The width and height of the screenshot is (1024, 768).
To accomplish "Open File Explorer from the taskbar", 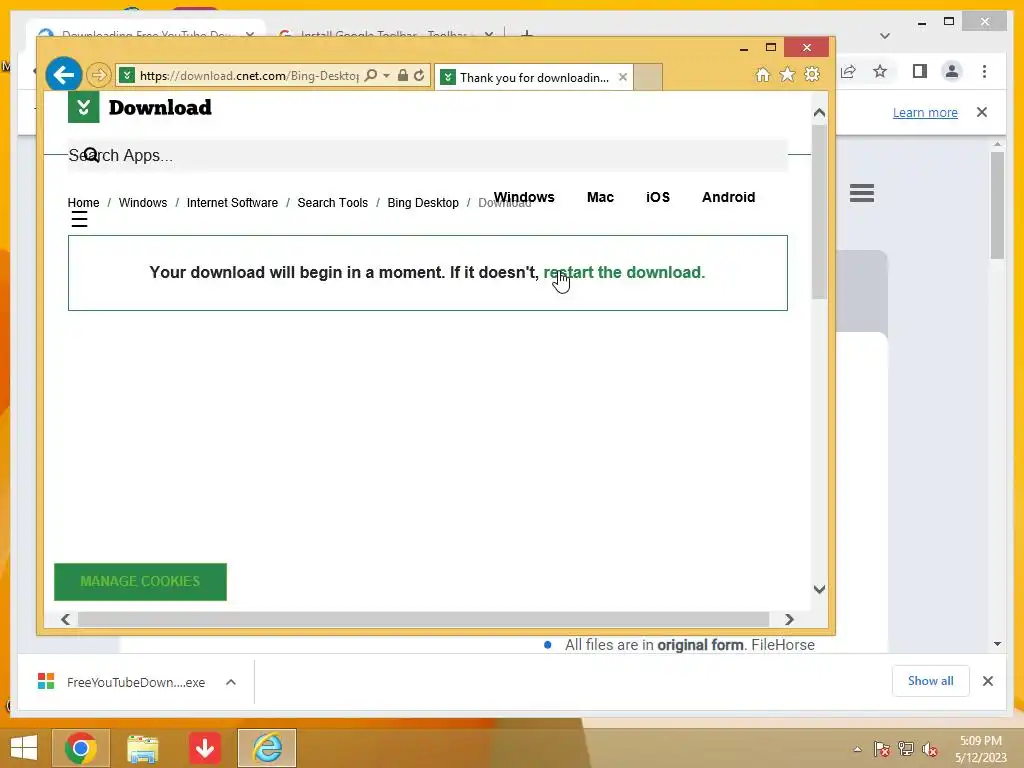I will [x=142, y=748].
